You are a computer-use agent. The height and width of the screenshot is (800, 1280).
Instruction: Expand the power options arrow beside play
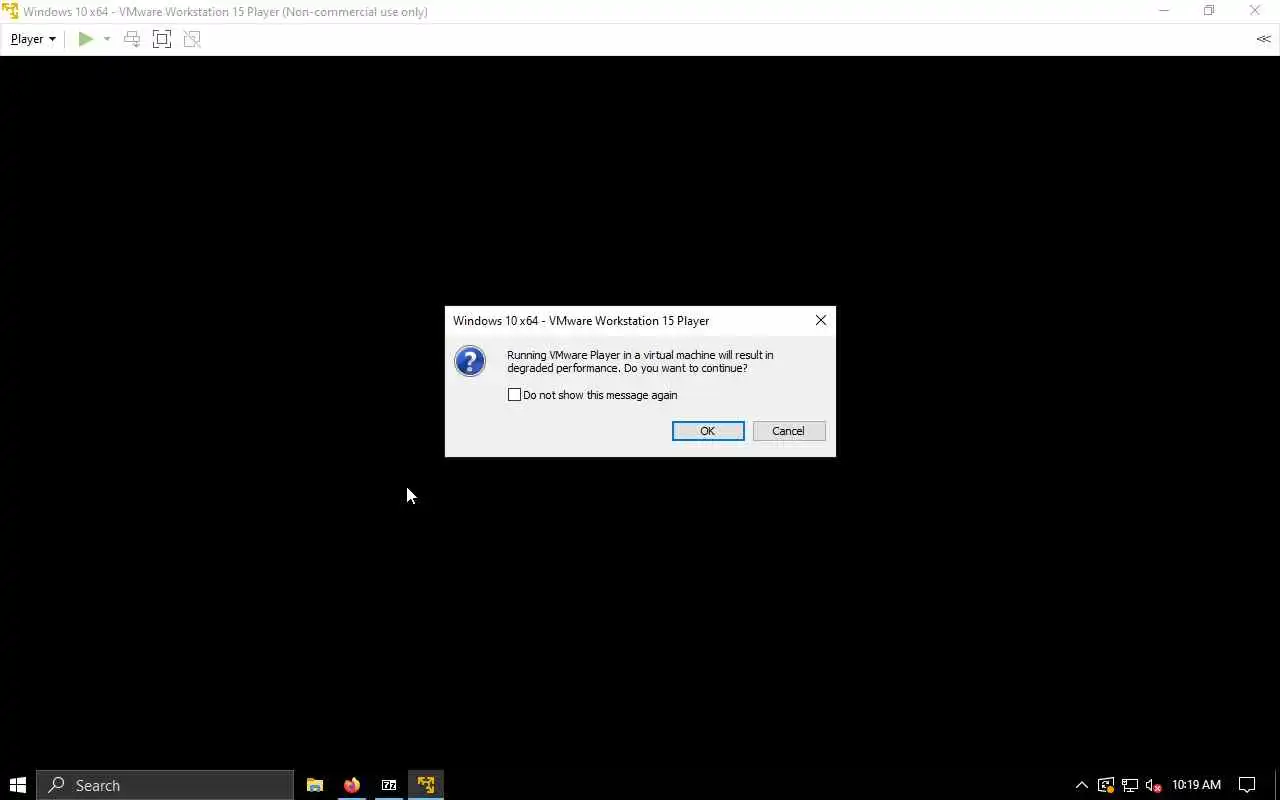pyautogui.click(x=107, y=39)
